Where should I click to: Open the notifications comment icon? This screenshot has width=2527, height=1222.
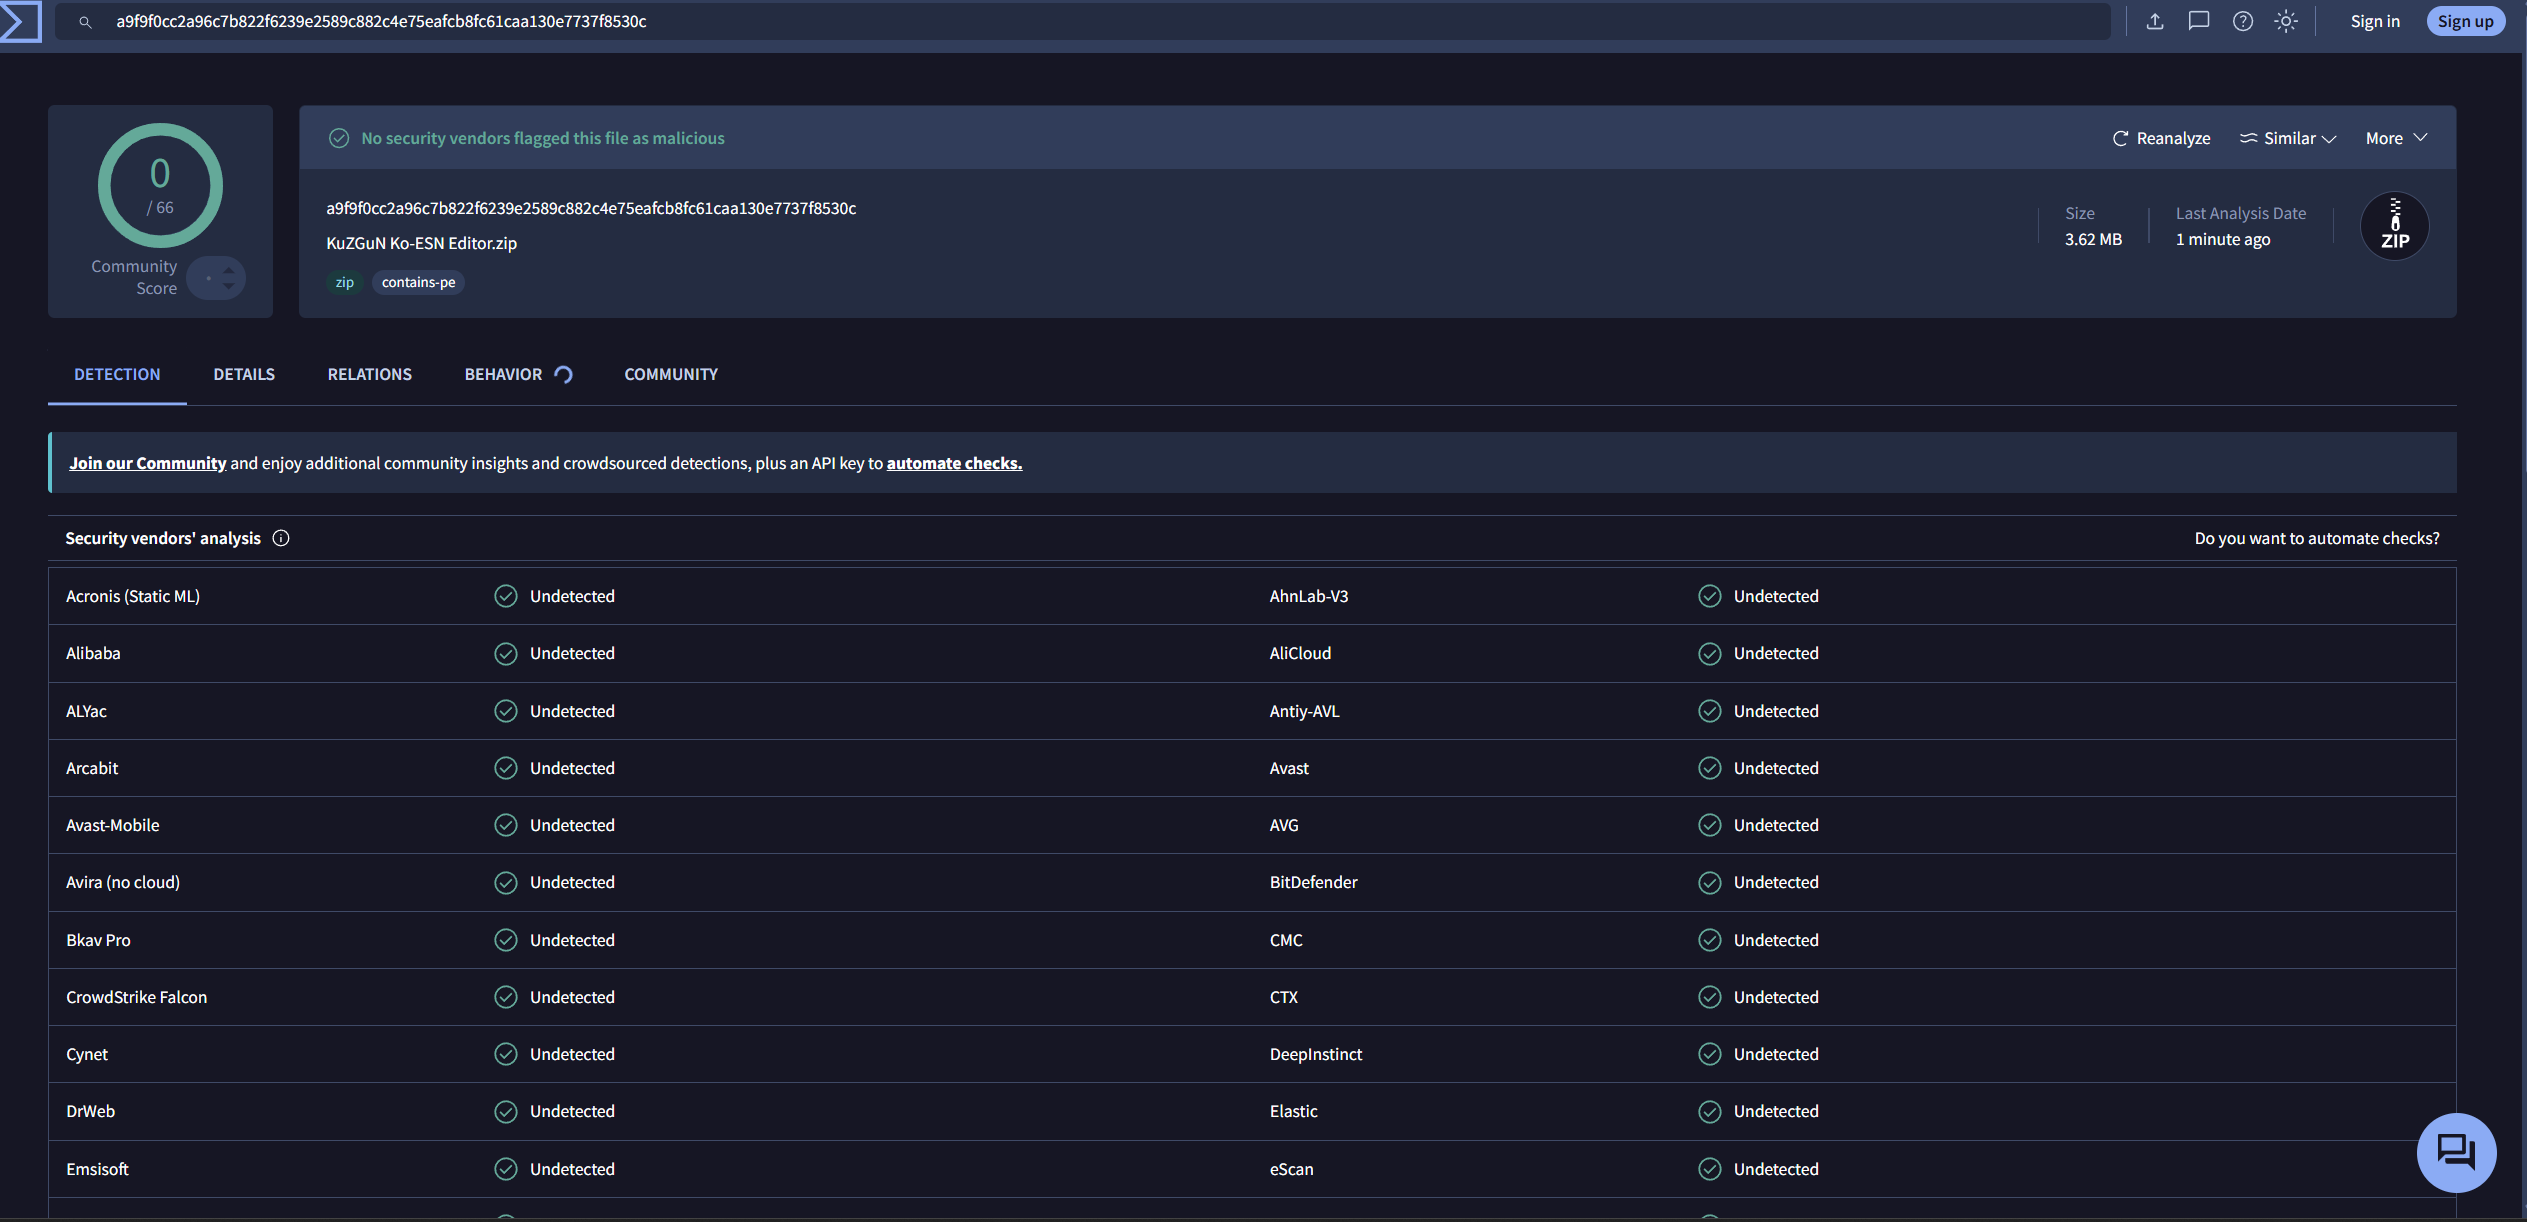[x=2198, y=21]
